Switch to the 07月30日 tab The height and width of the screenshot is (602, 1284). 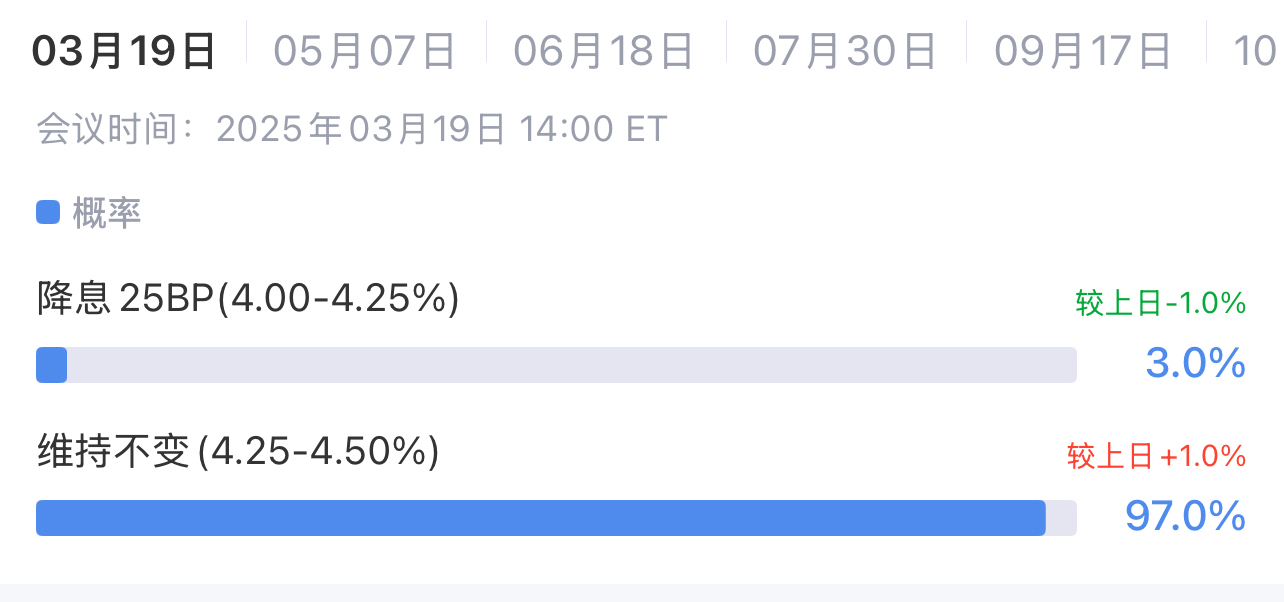845,51
